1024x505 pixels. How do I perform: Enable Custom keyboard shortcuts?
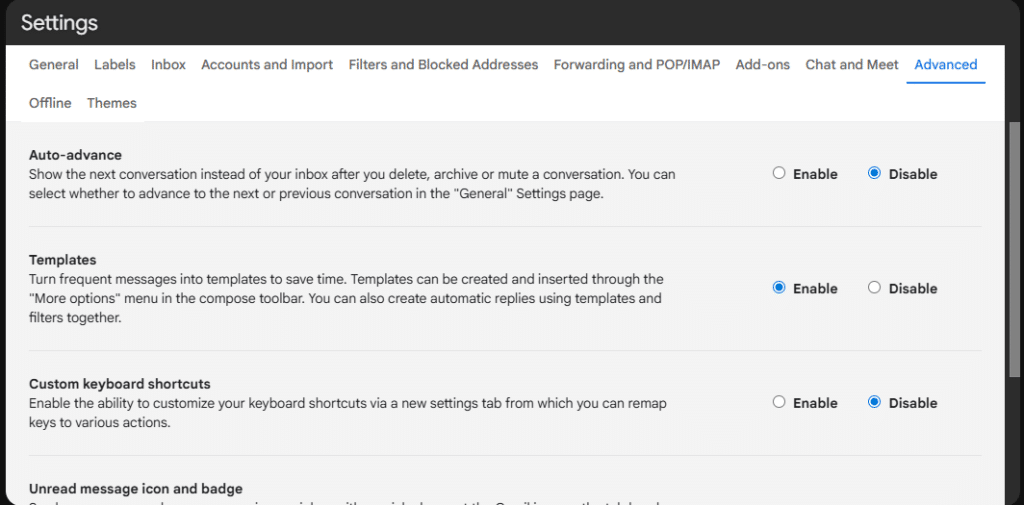[x=779, y=403]
